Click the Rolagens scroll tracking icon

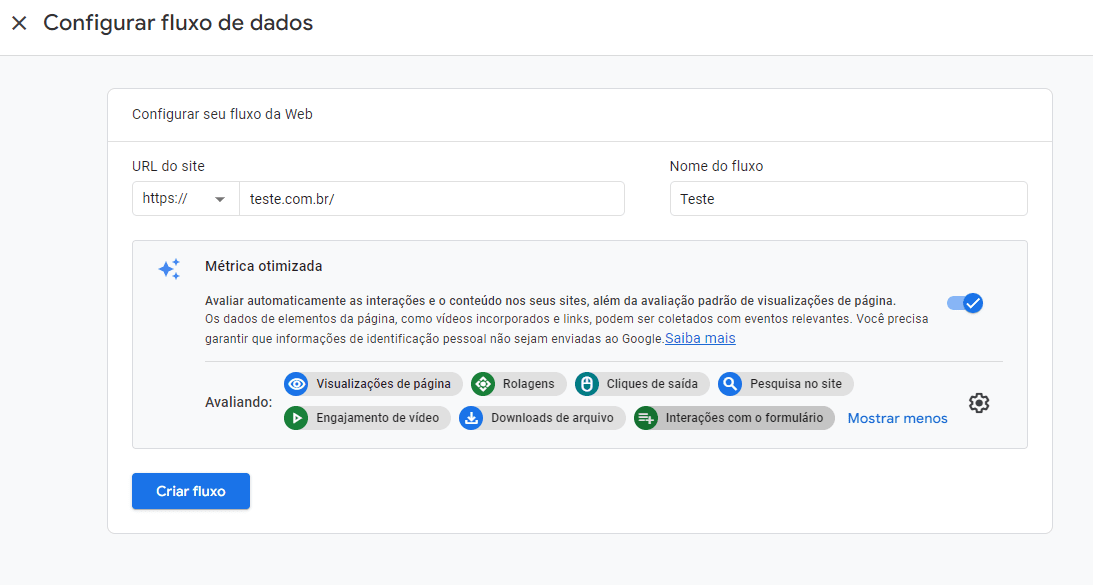coord(483,383)
